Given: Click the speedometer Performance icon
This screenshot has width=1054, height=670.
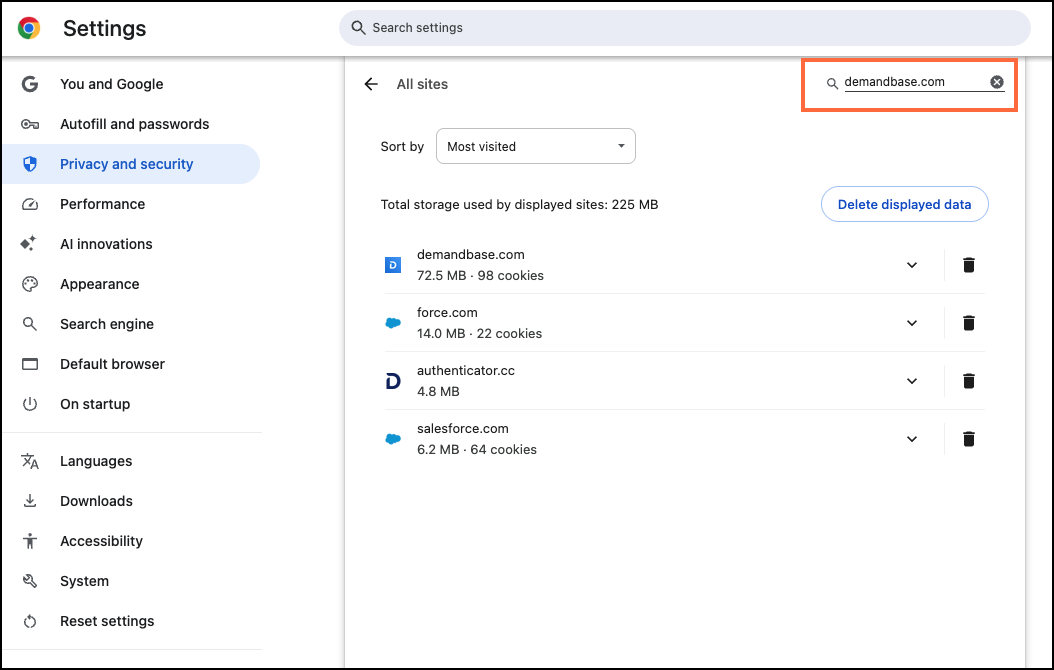Looking at the screenshot, I should [x=30, y=204].
